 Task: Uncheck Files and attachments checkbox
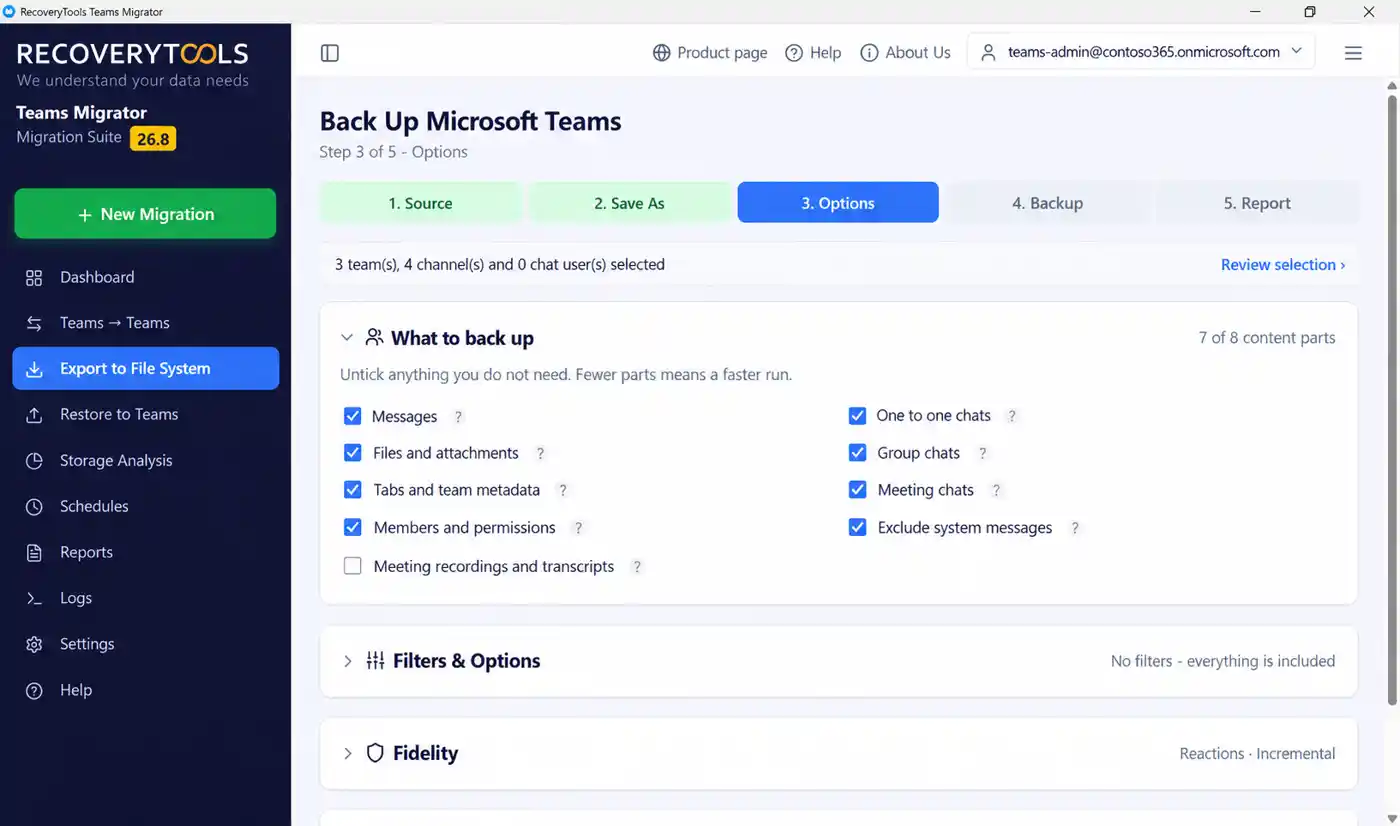352,453
